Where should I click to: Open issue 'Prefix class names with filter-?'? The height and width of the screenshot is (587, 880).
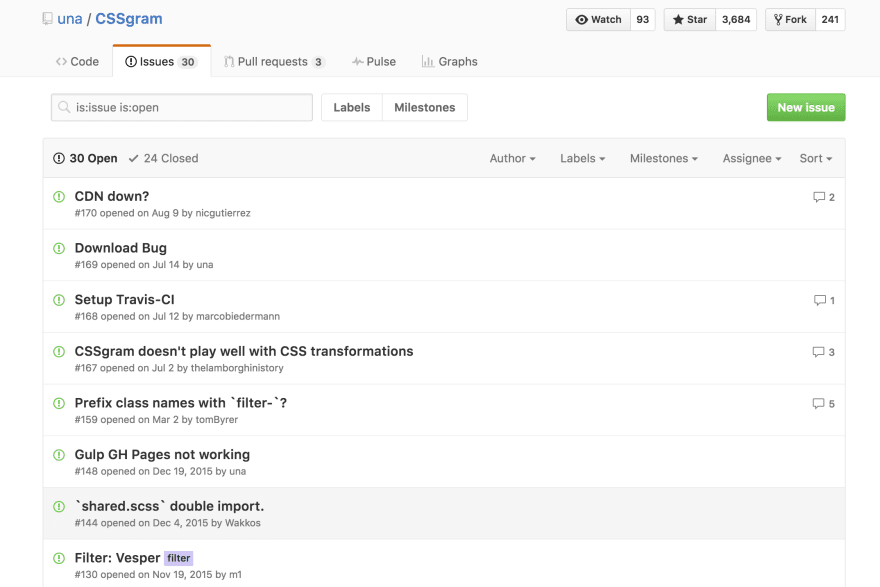click(x=181, y=403)
